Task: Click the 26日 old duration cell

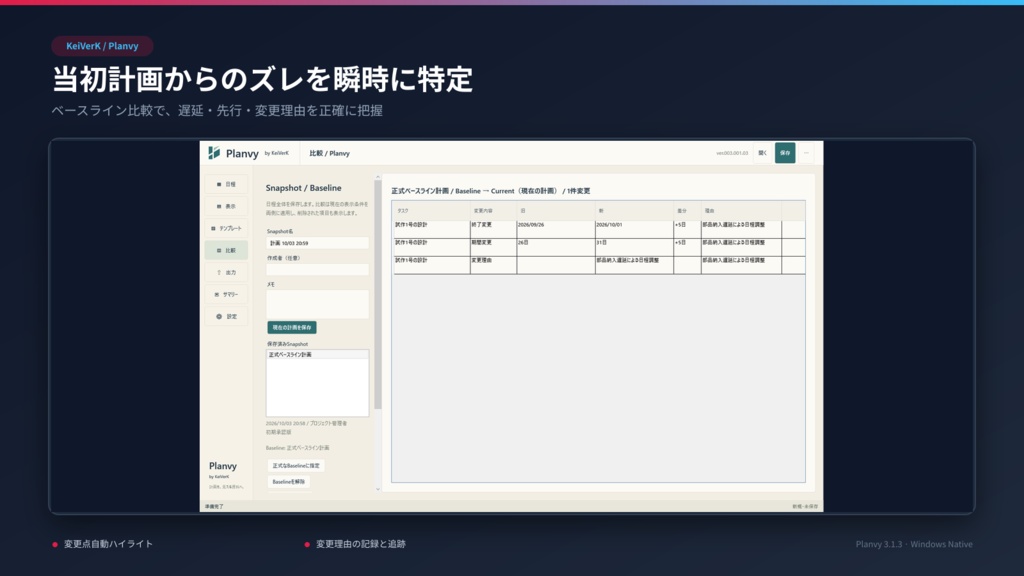Action: coord(556,247)
